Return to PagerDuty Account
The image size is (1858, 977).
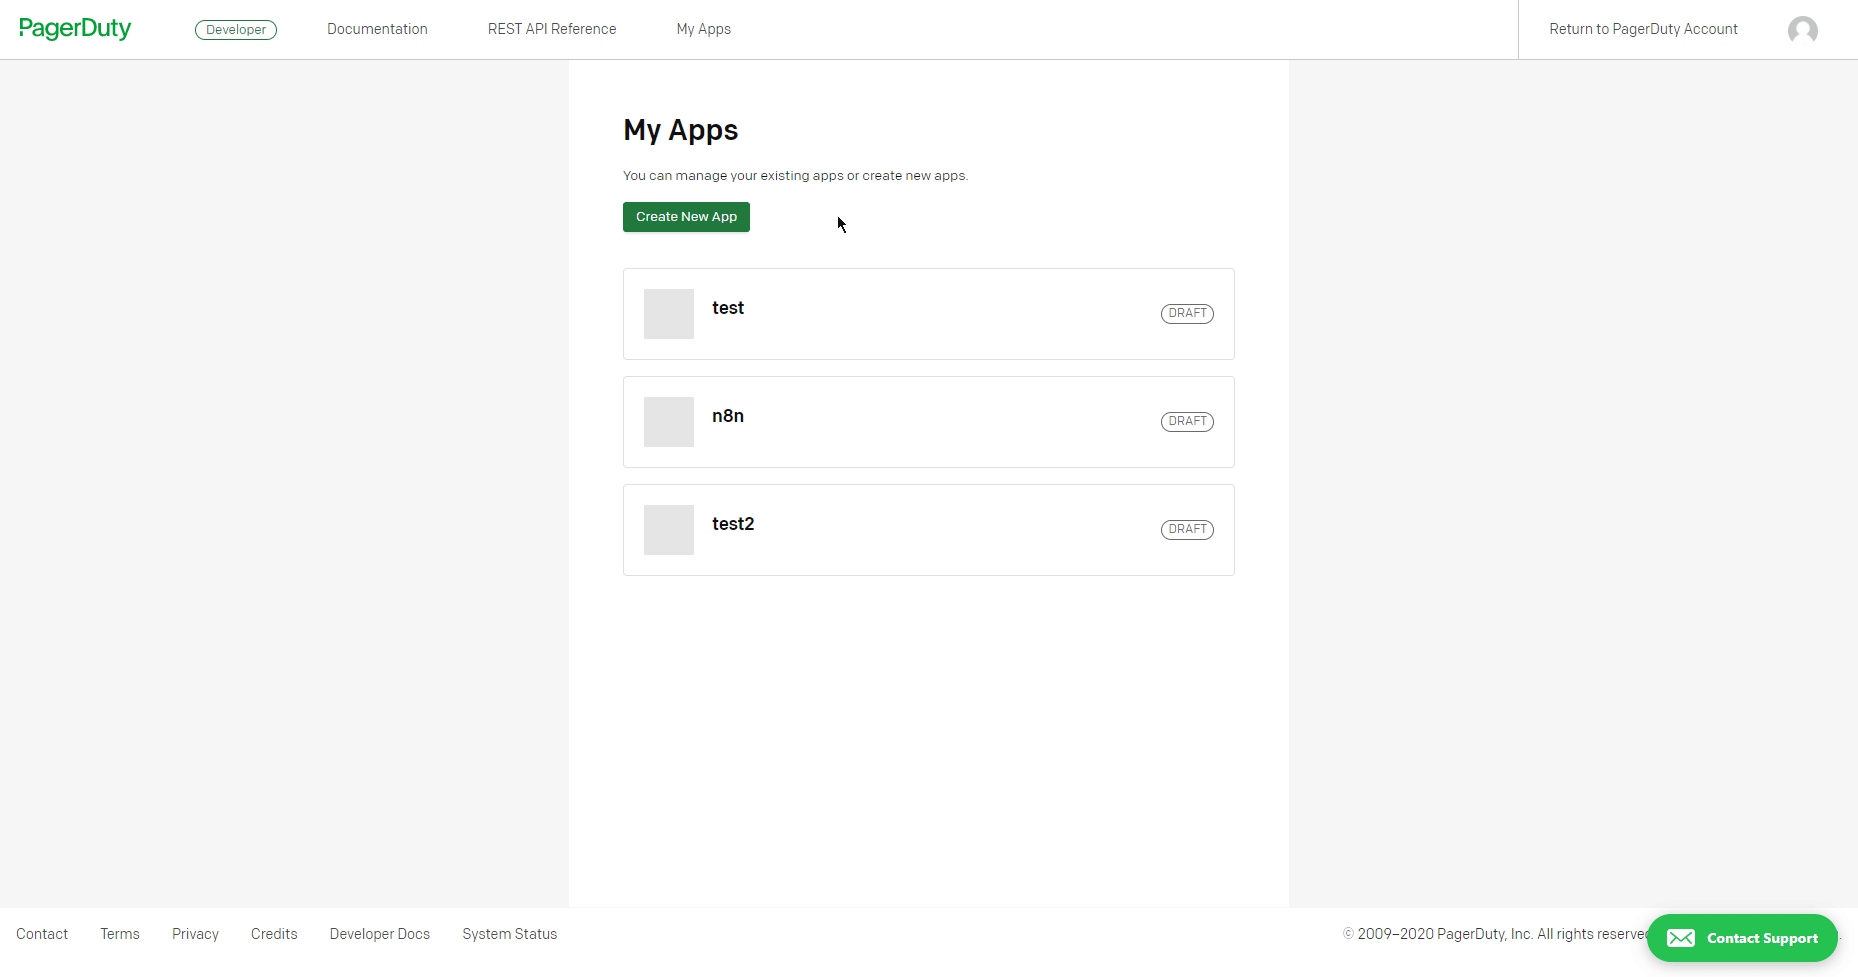tap(1642, 29)
